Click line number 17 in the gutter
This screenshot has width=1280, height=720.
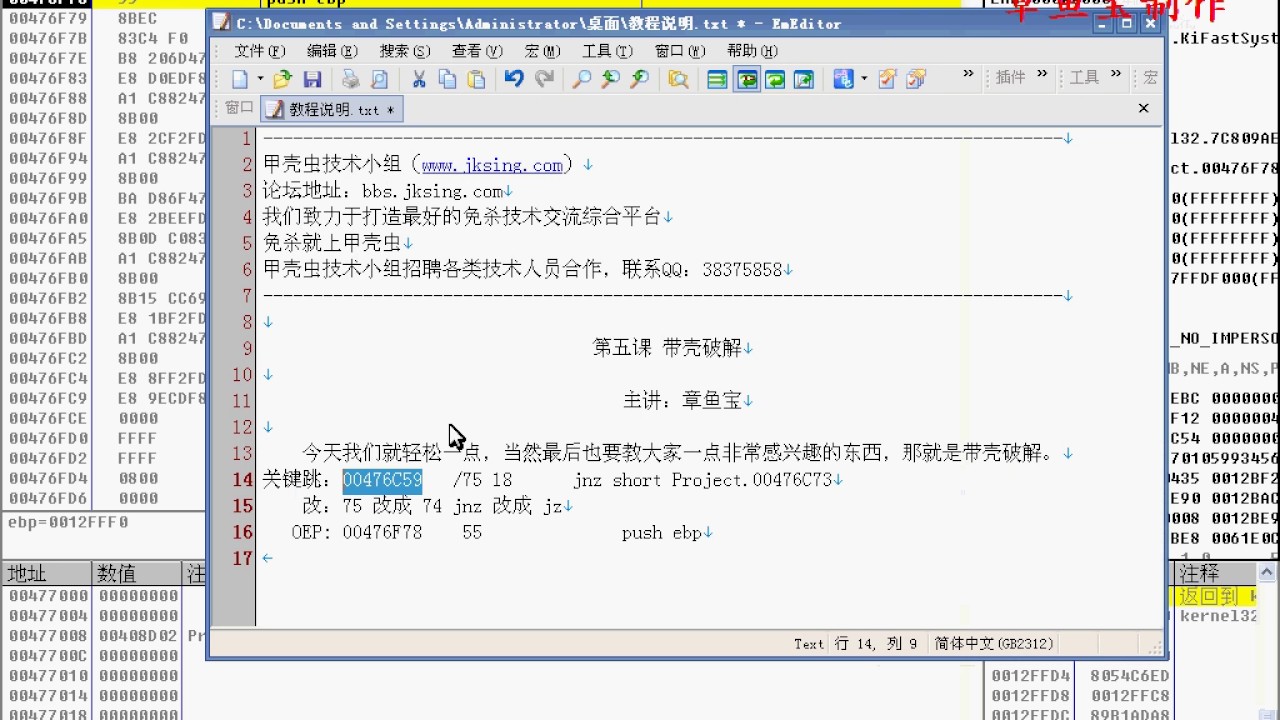coord(242,558)
